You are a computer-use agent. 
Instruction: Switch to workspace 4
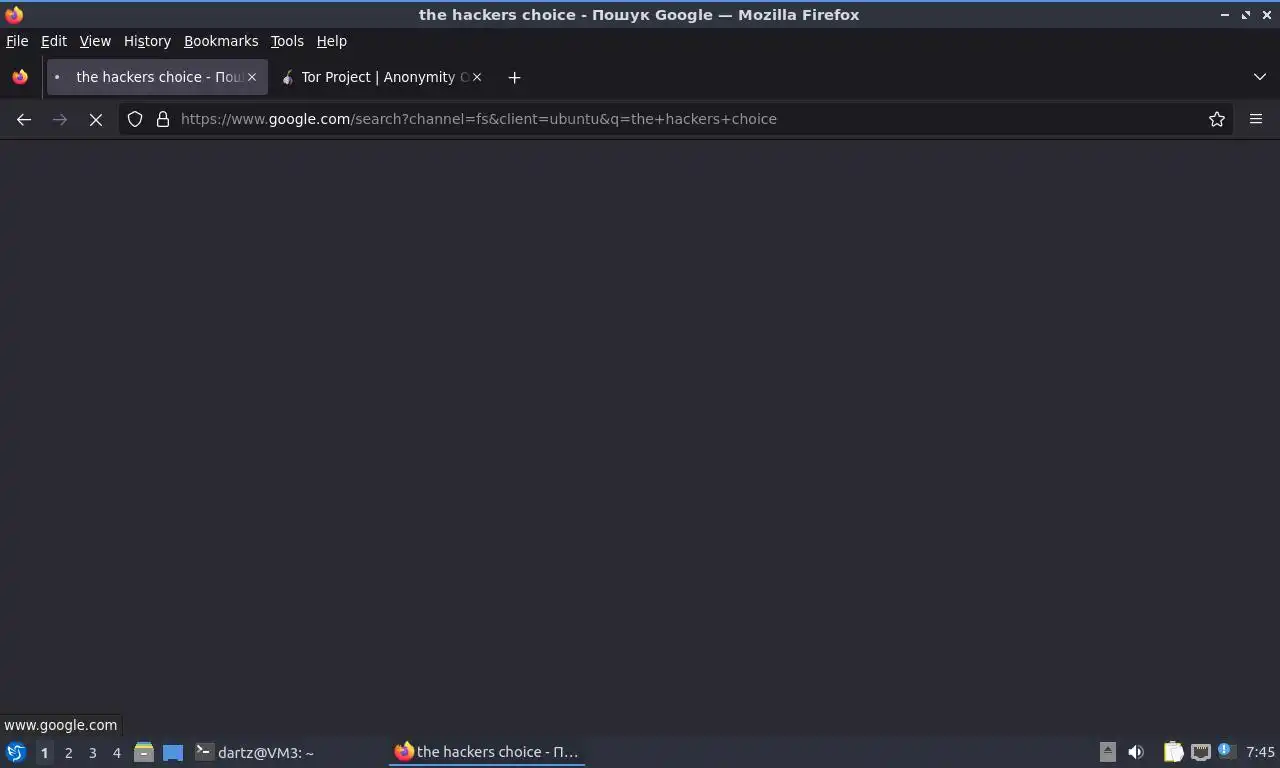(x=117, y=753)
